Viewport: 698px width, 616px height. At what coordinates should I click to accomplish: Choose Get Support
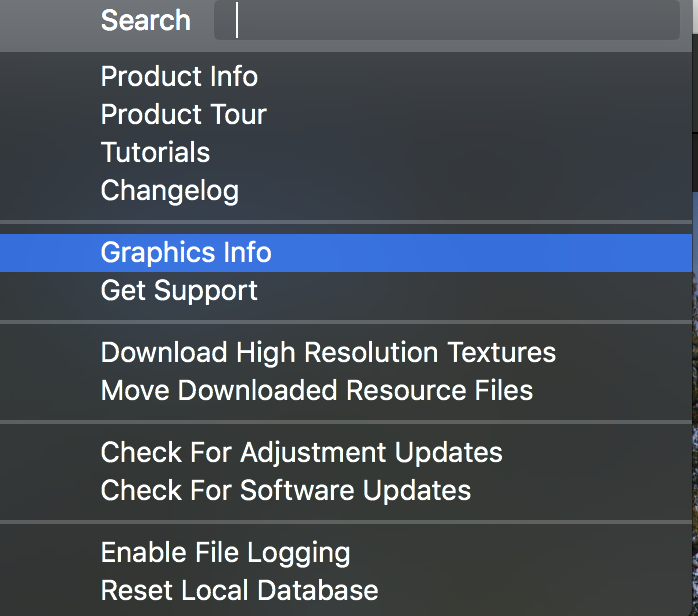(346, 291)
